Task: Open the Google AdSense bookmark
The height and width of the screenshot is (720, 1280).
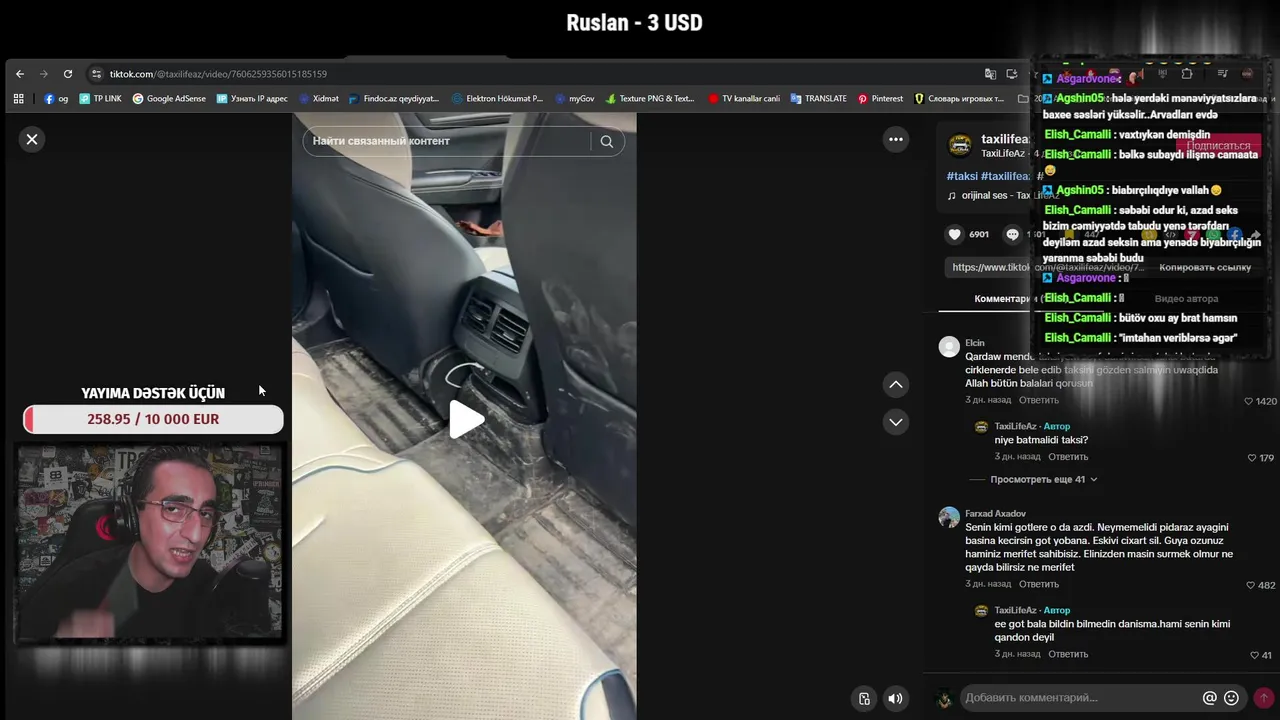Action: [x=169, y=99]
